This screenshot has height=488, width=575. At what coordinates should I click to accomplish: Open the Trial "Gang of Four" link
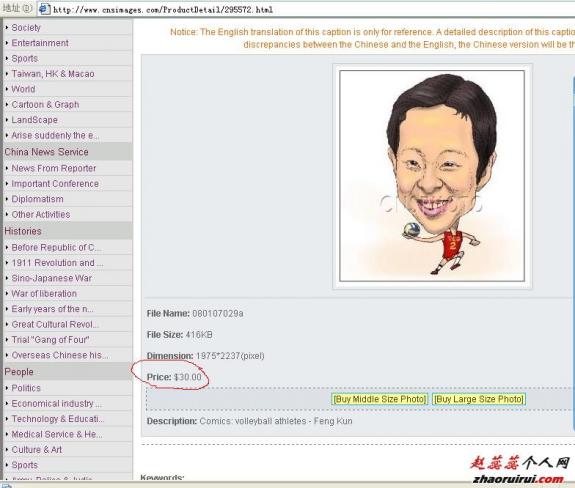click(50, 340)
